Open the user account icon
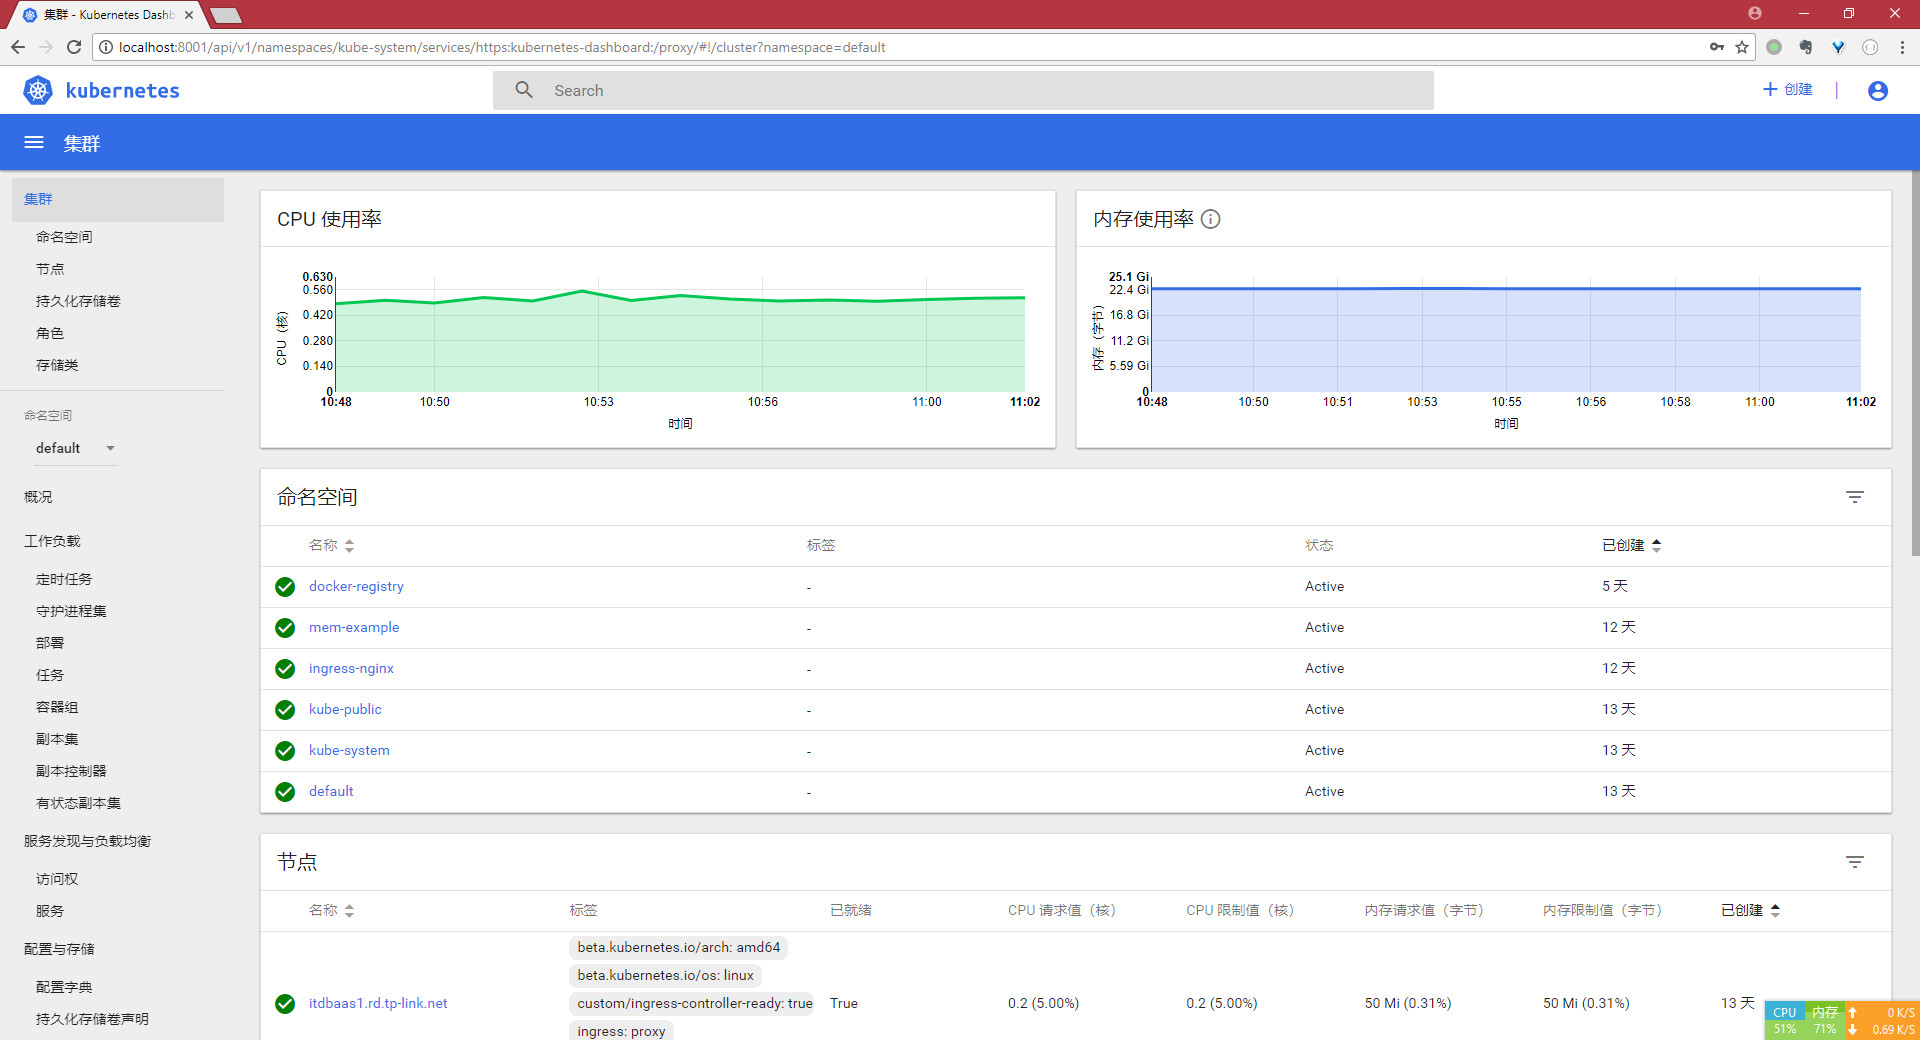This screenshot has height=1040, width=1920. (x=1877, y=91)
